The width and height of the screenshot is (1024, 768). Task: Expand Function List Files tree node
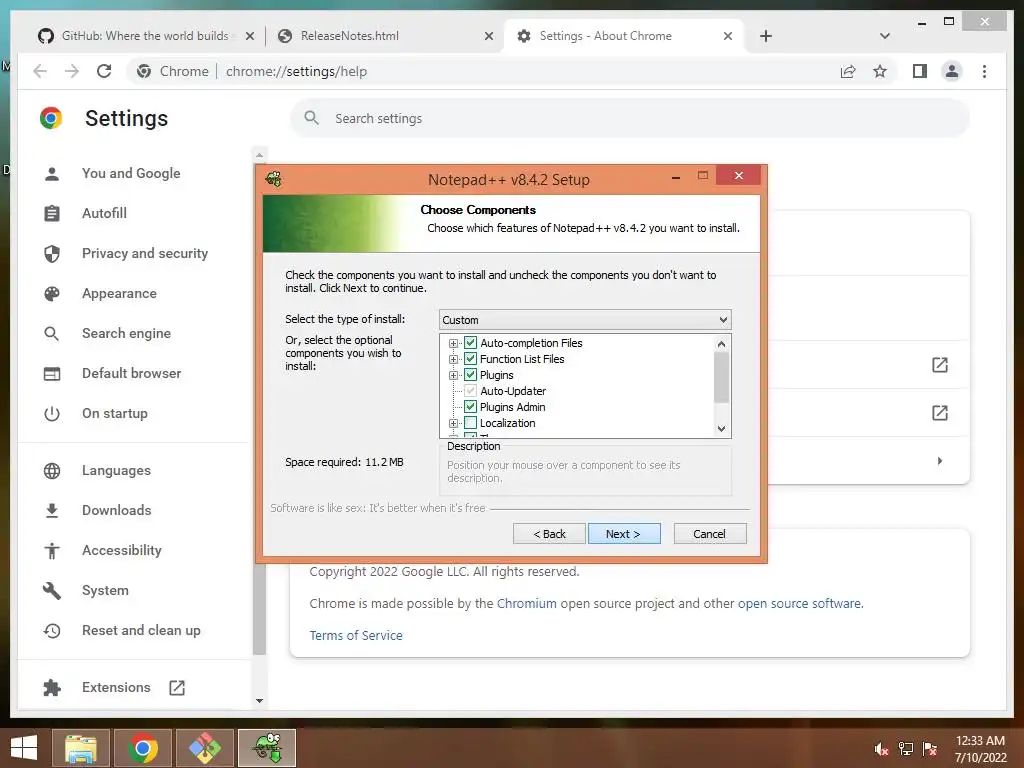pos(453,359)
